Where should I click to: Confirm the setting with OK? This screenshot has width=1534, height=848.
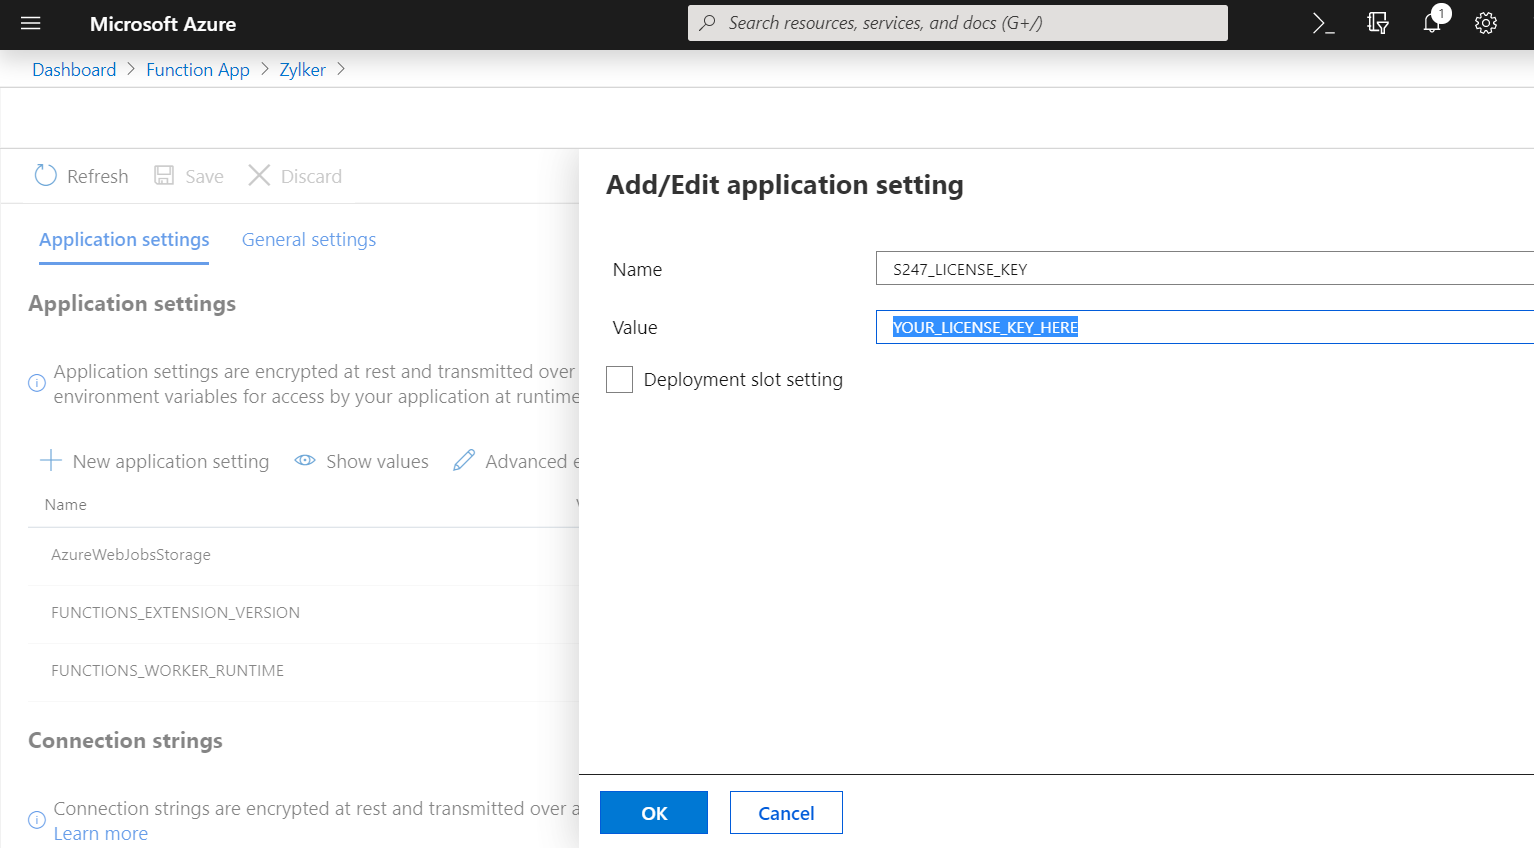pyautogui.click(x=653, y=812)
